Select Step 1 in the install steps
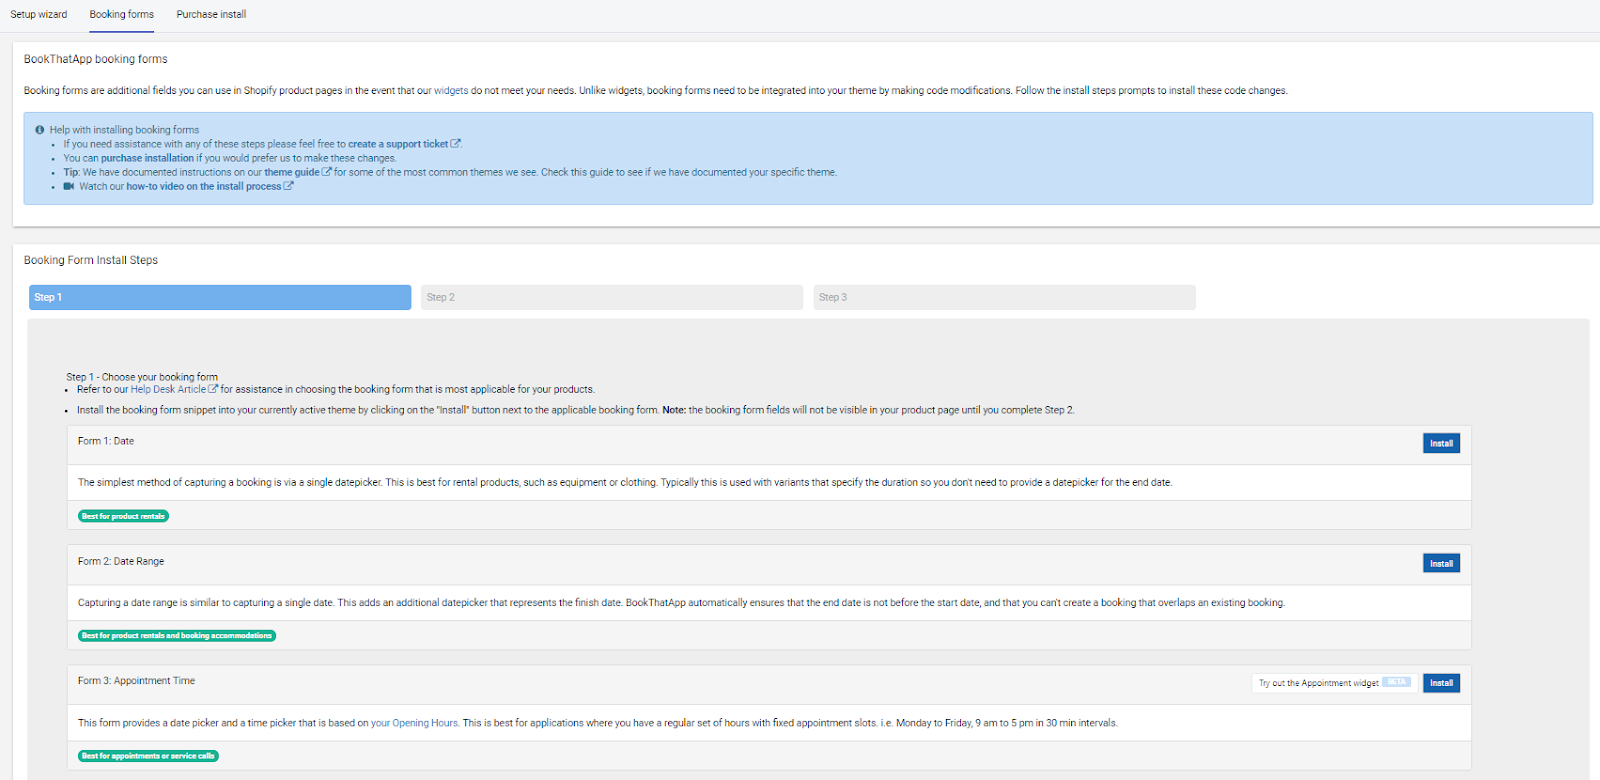Screen dimensions: 1600x780 click(x=220, y=297)
